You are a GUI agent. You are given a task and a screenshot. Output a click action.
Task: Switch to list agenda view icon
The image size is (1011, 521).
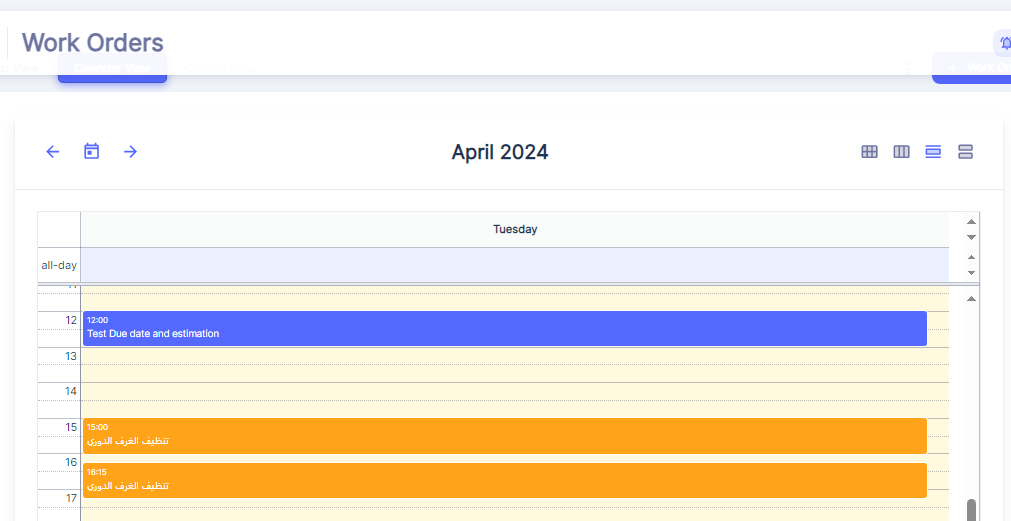click(965, 152)
